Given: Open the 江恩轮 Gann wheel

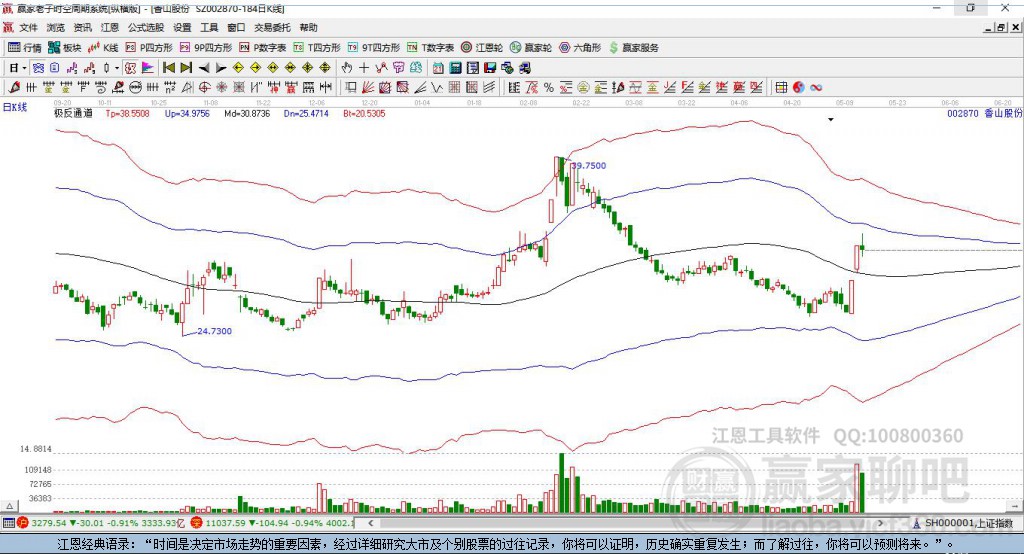Looking at the screenshot, I should 482,48.
